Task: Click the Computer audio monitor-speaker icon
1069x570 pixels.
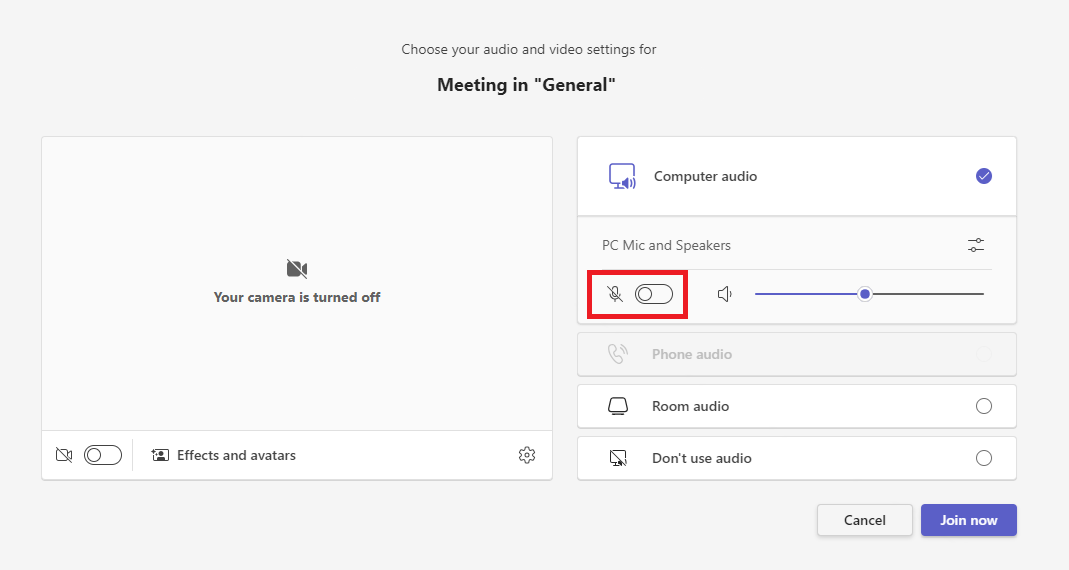Action: (622, 177)
